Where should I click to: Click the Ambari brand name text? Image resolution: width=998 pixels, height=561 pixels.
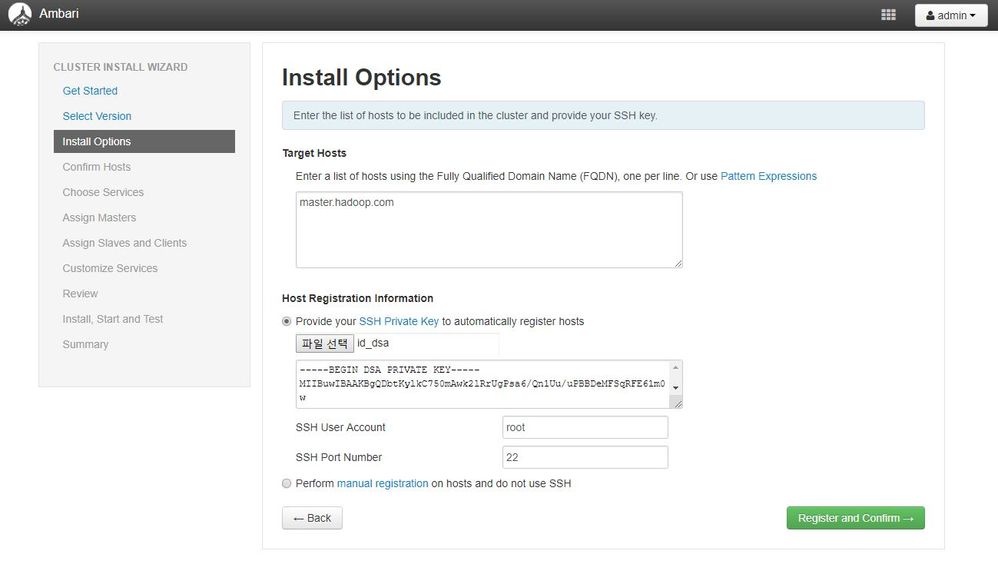coord(58,15)
